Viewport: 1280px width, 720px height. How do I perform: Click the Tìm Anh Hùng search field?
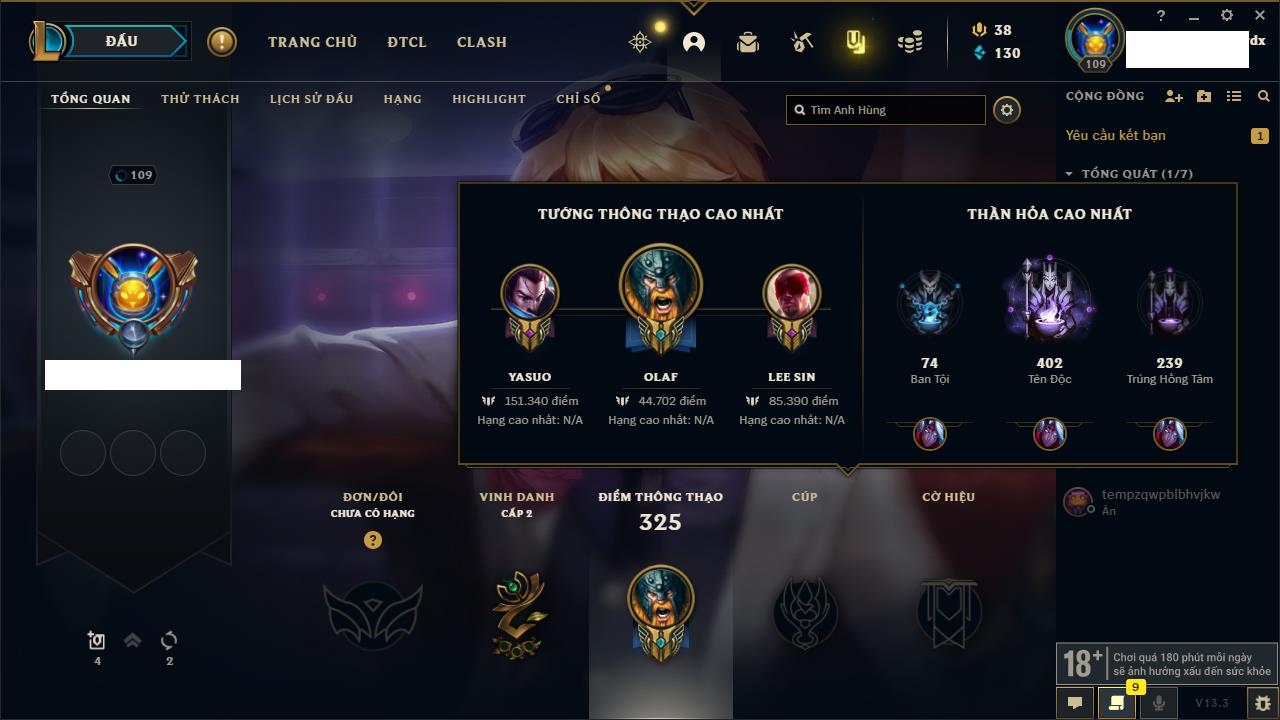886,110
